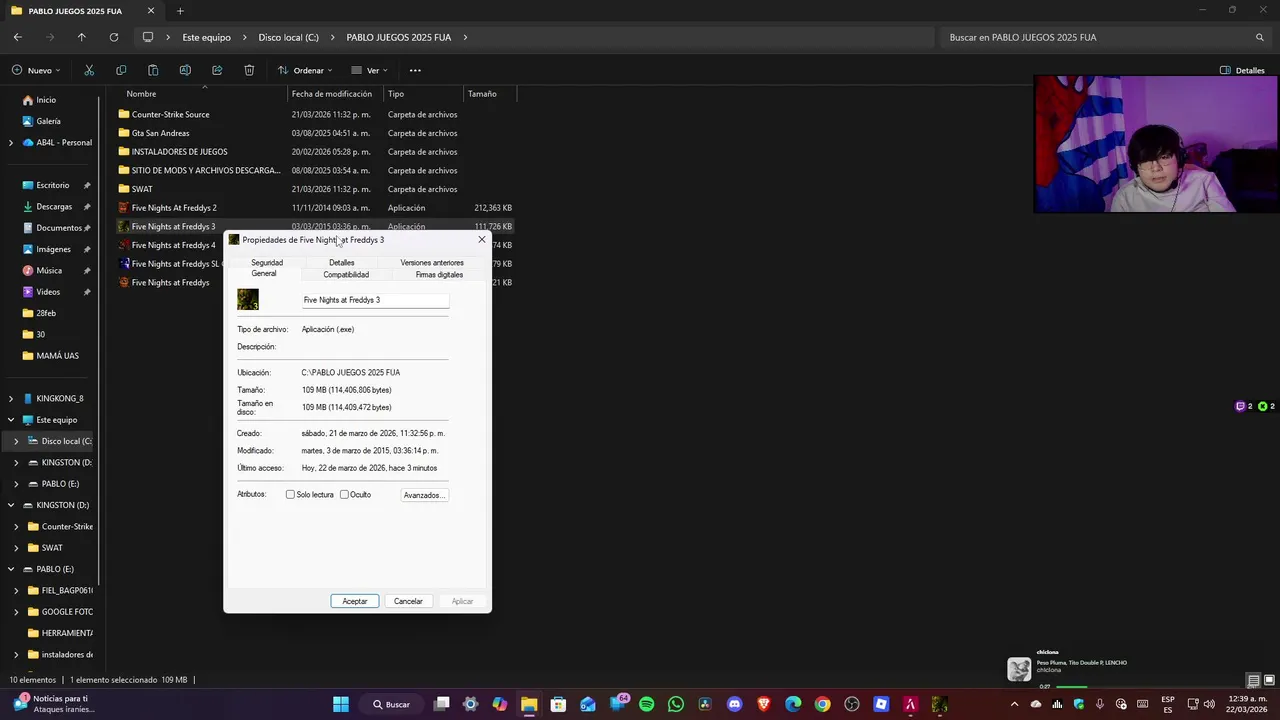Expand the KINGKONG_8 tree node
Image resolution: width=1280 pixels, height=720 pixels.
[11, 399]
